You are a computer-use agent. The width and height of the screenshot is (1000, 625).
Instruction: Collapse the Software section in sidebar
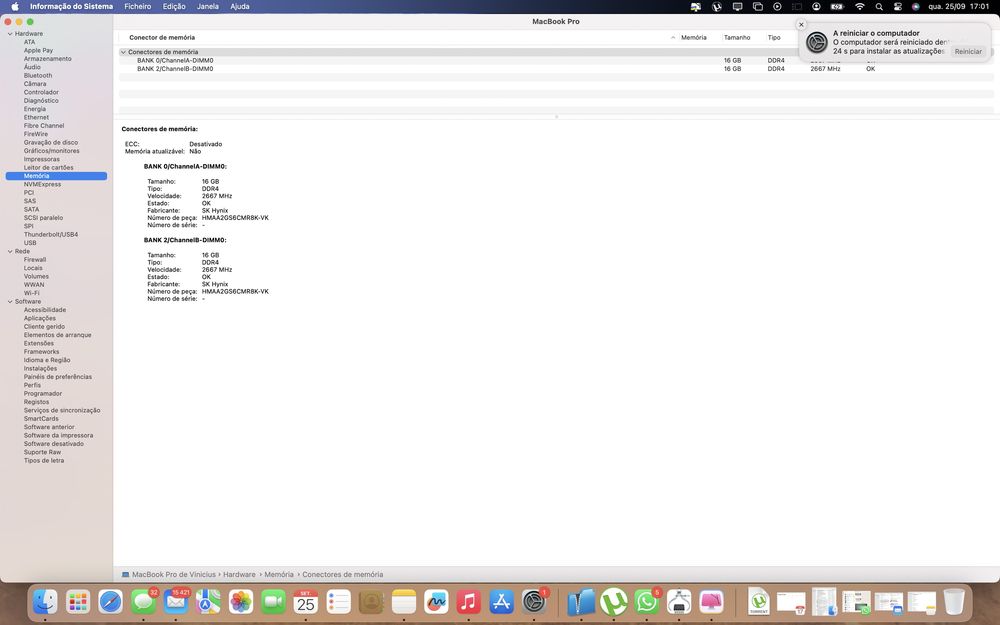click(x=10, y=302)
